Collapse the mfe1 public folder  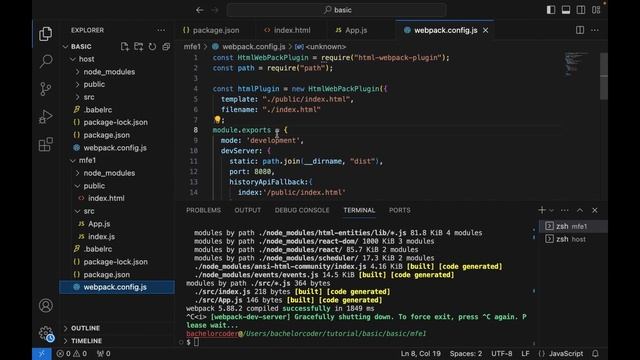[x=78, y=186]
